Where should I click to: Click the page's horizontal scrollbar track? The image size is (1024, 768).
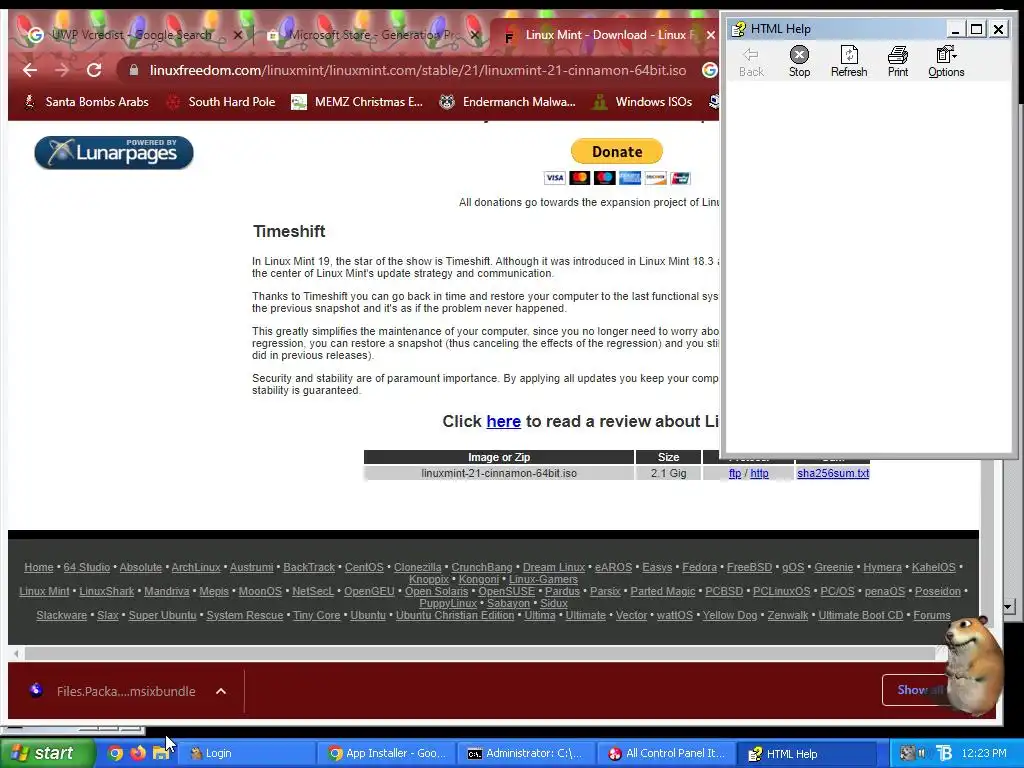pos(480,653)
